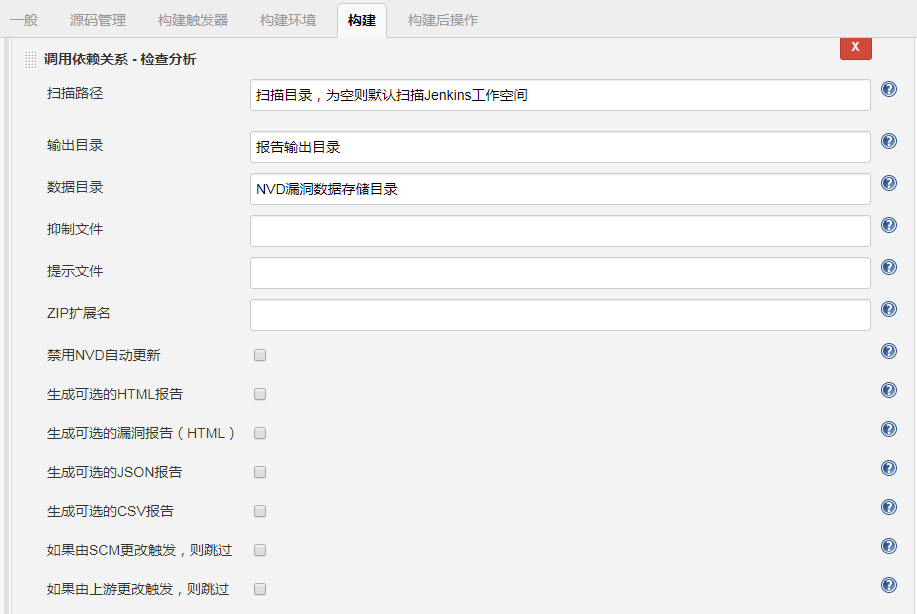Viewport: 917px width, 614px height.
Task: Click the 如果由上游更改触发，则跳过 label text
Action: [x=138, y=589]
